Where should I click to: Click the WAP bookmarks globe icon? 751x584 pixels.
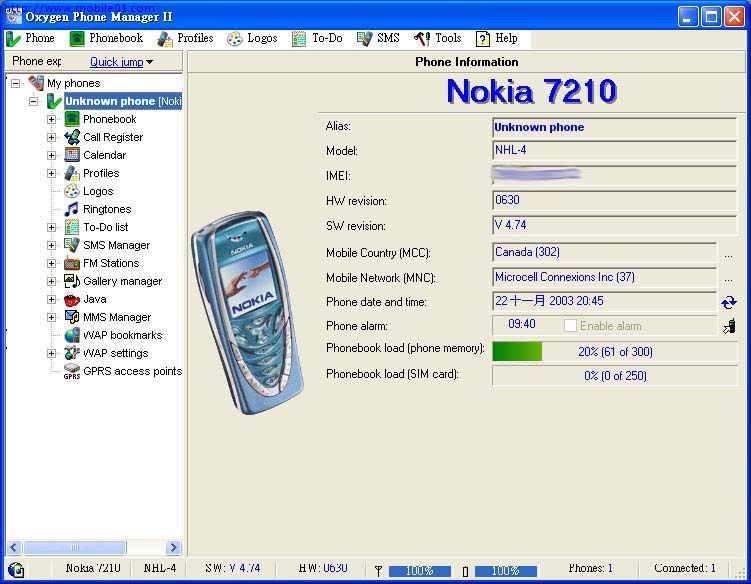coord(72,335)
